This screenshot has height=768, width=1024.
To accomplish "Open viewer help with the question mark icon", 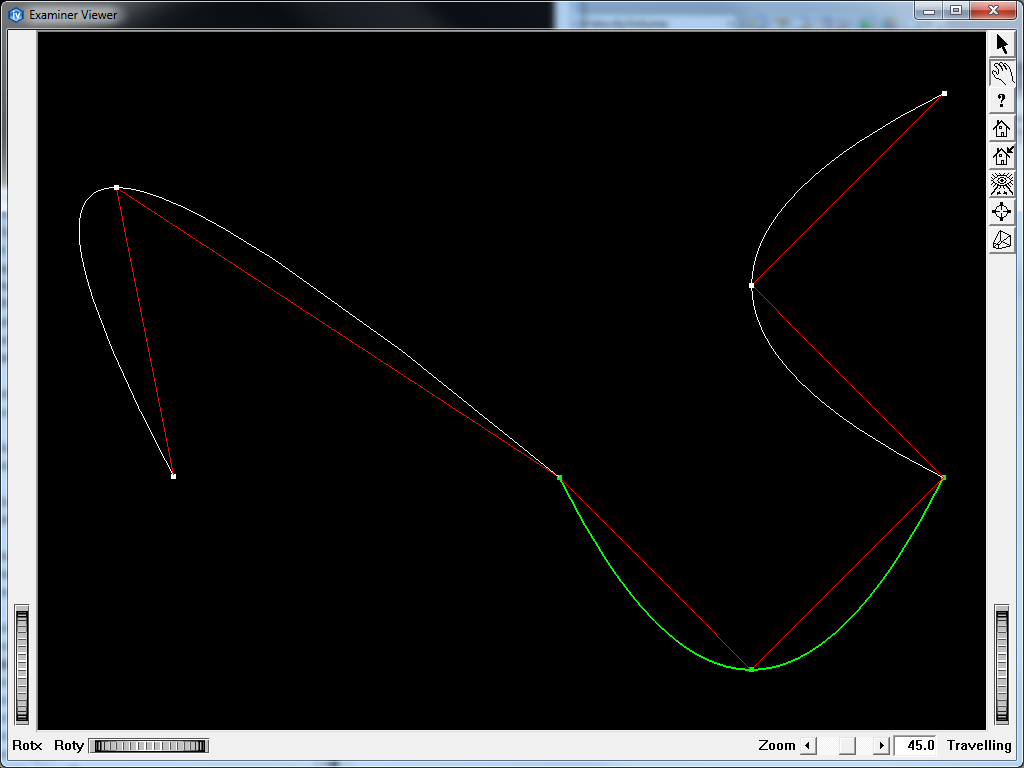I will point(1001,99).
